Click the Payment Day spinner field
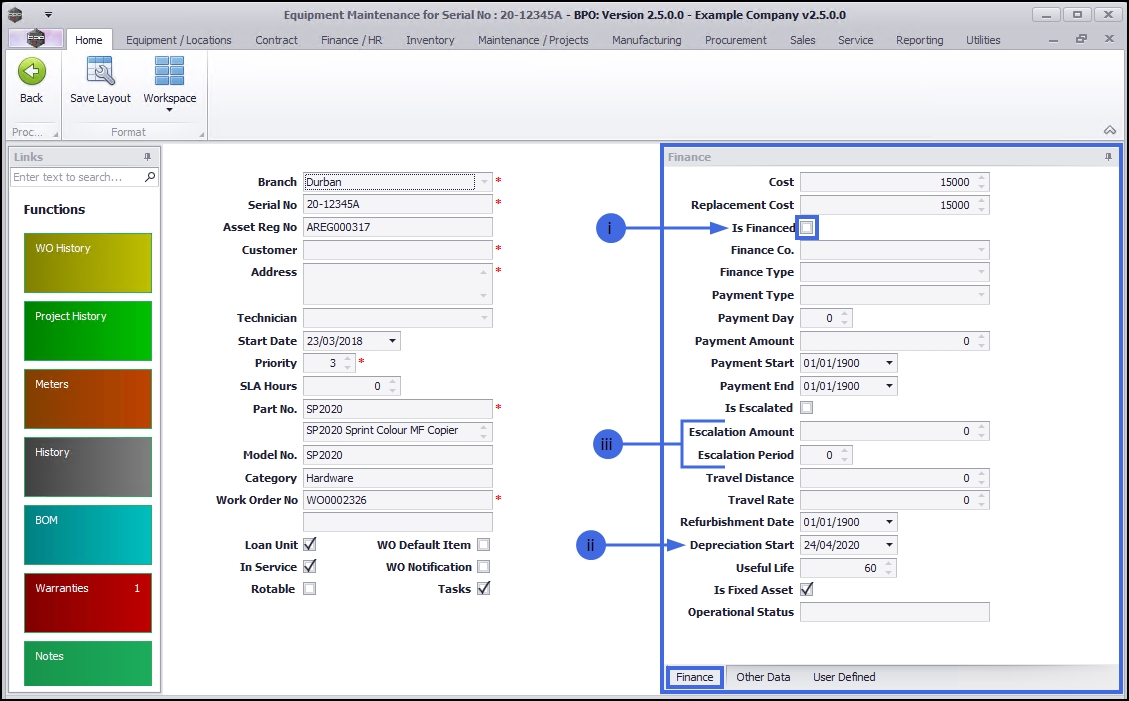 [826, 317]
